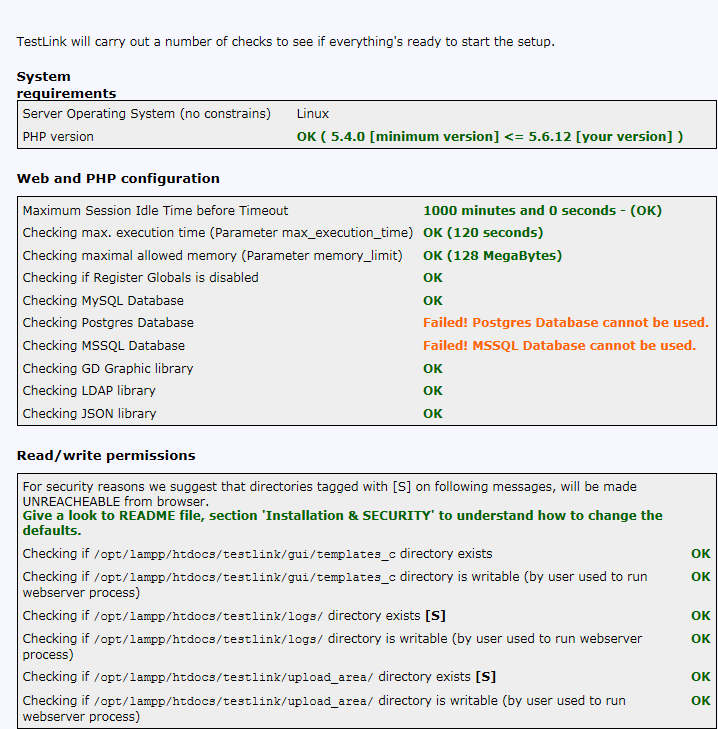This screenshot has width=718, height=729.
Task: Click 'Checking GD Graphic library' label
Action: 108,369
